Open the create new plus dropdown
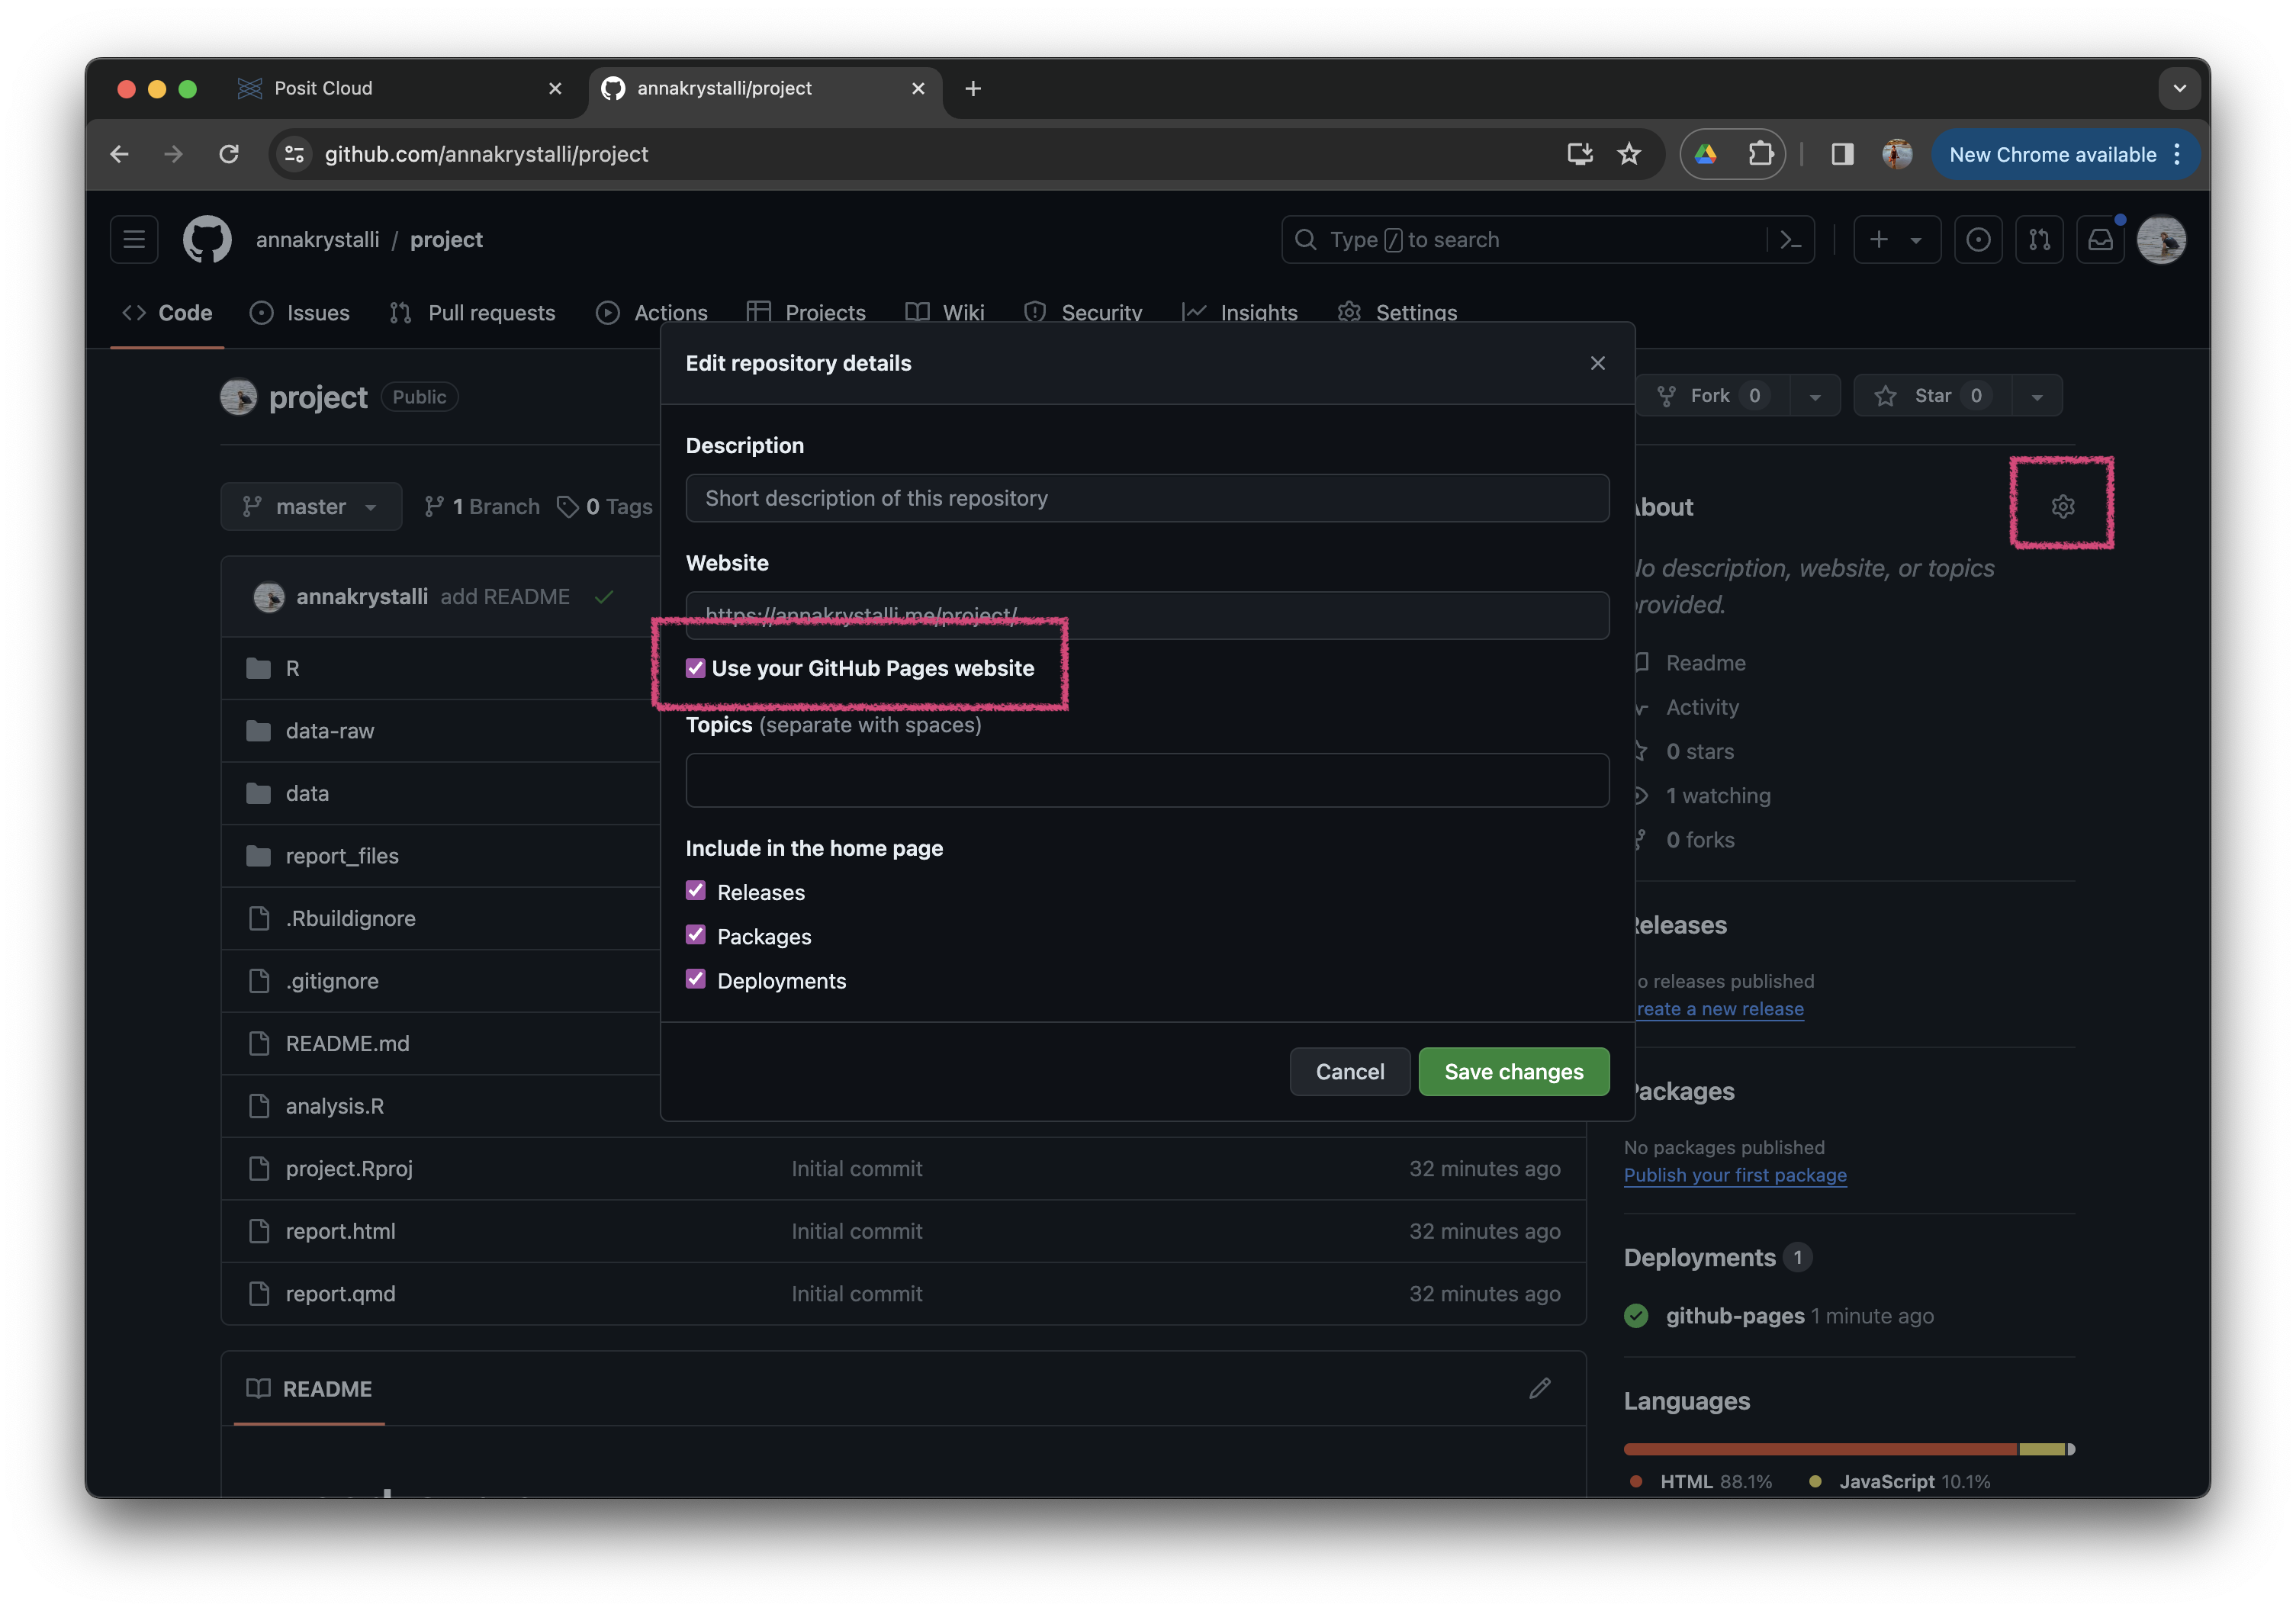This screenshot has width=2296, height=1611. tap(1896, 240)
